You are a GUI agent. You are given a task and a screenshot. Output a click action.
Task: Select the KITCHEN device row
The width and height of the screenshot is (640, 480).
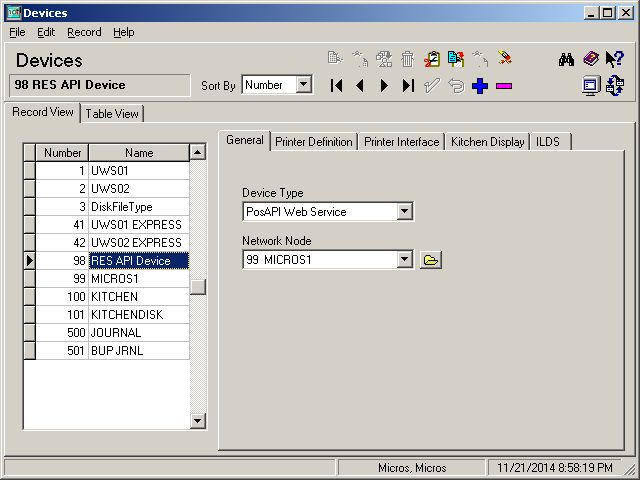point(113,296)
